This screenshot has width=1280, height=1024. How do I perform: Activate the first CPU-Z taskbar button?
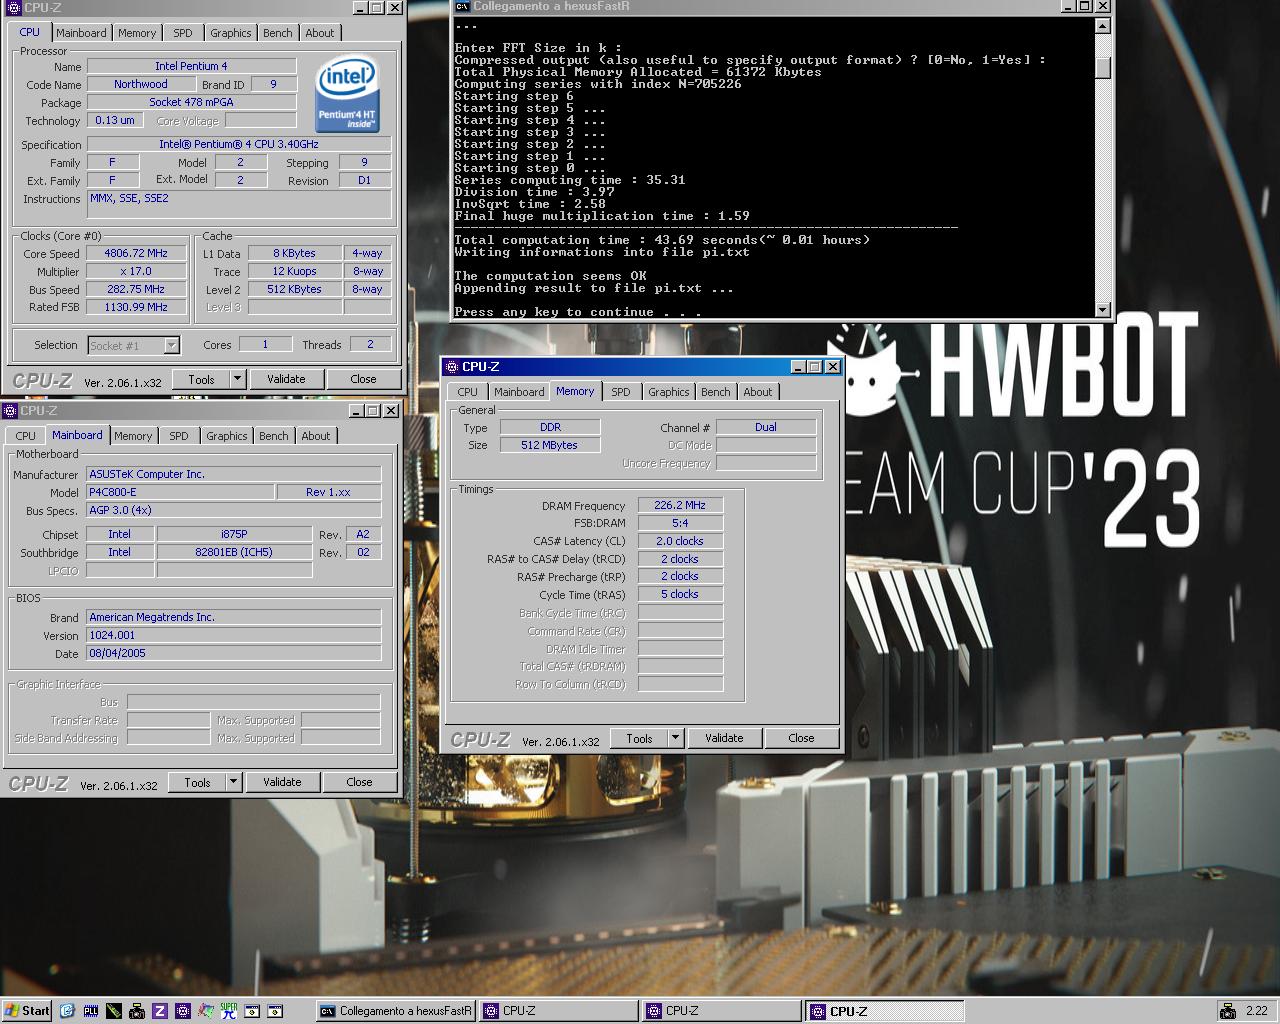[559, 1011]
